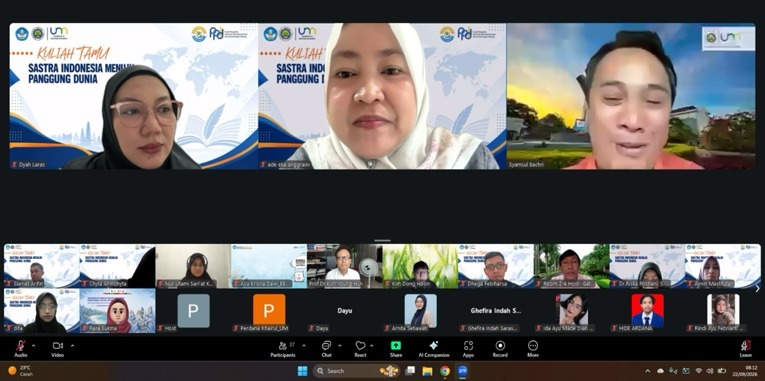Start screen sharing with the green Share button
This screenshot has height=381, width=765.
(x=396, y=348)
